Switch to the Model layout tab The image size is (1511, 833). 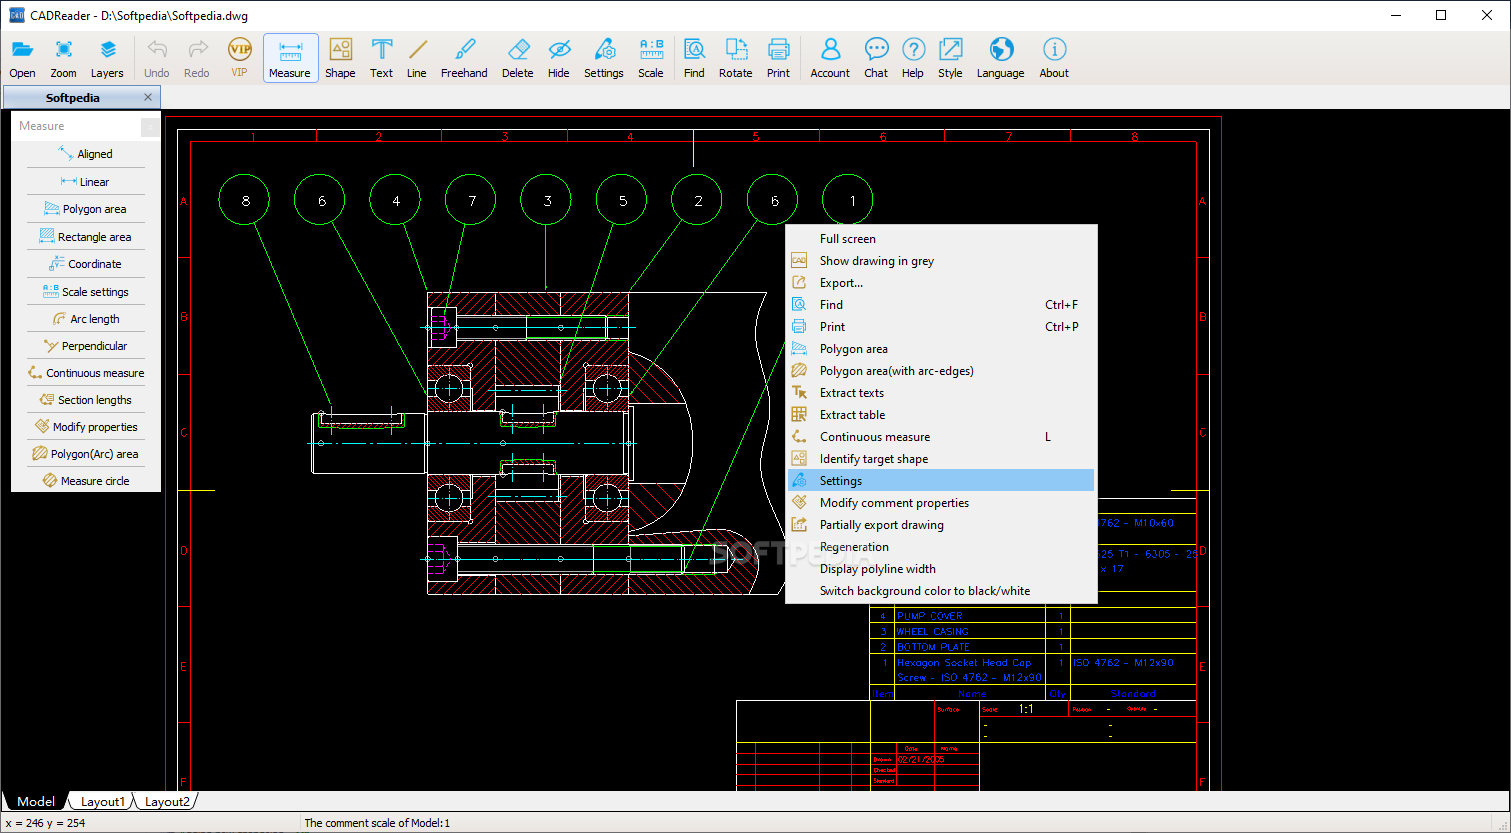click(x=36, y=801)
